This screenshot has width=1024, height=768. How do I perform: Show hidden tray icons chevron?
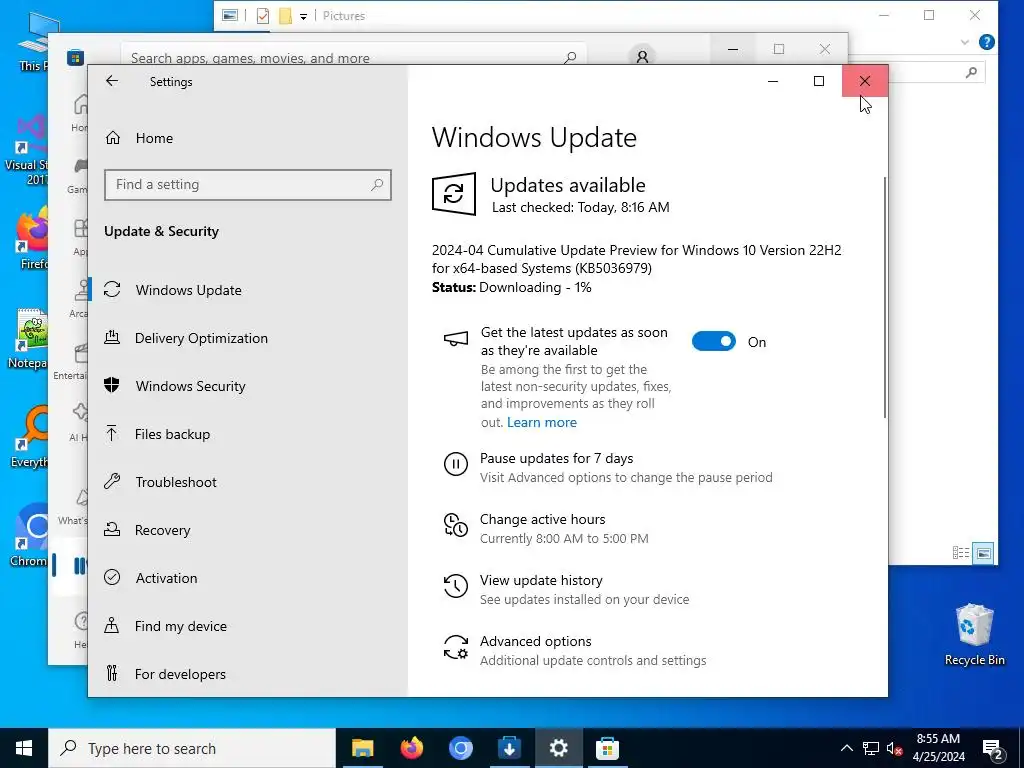[x=846, y=748]
